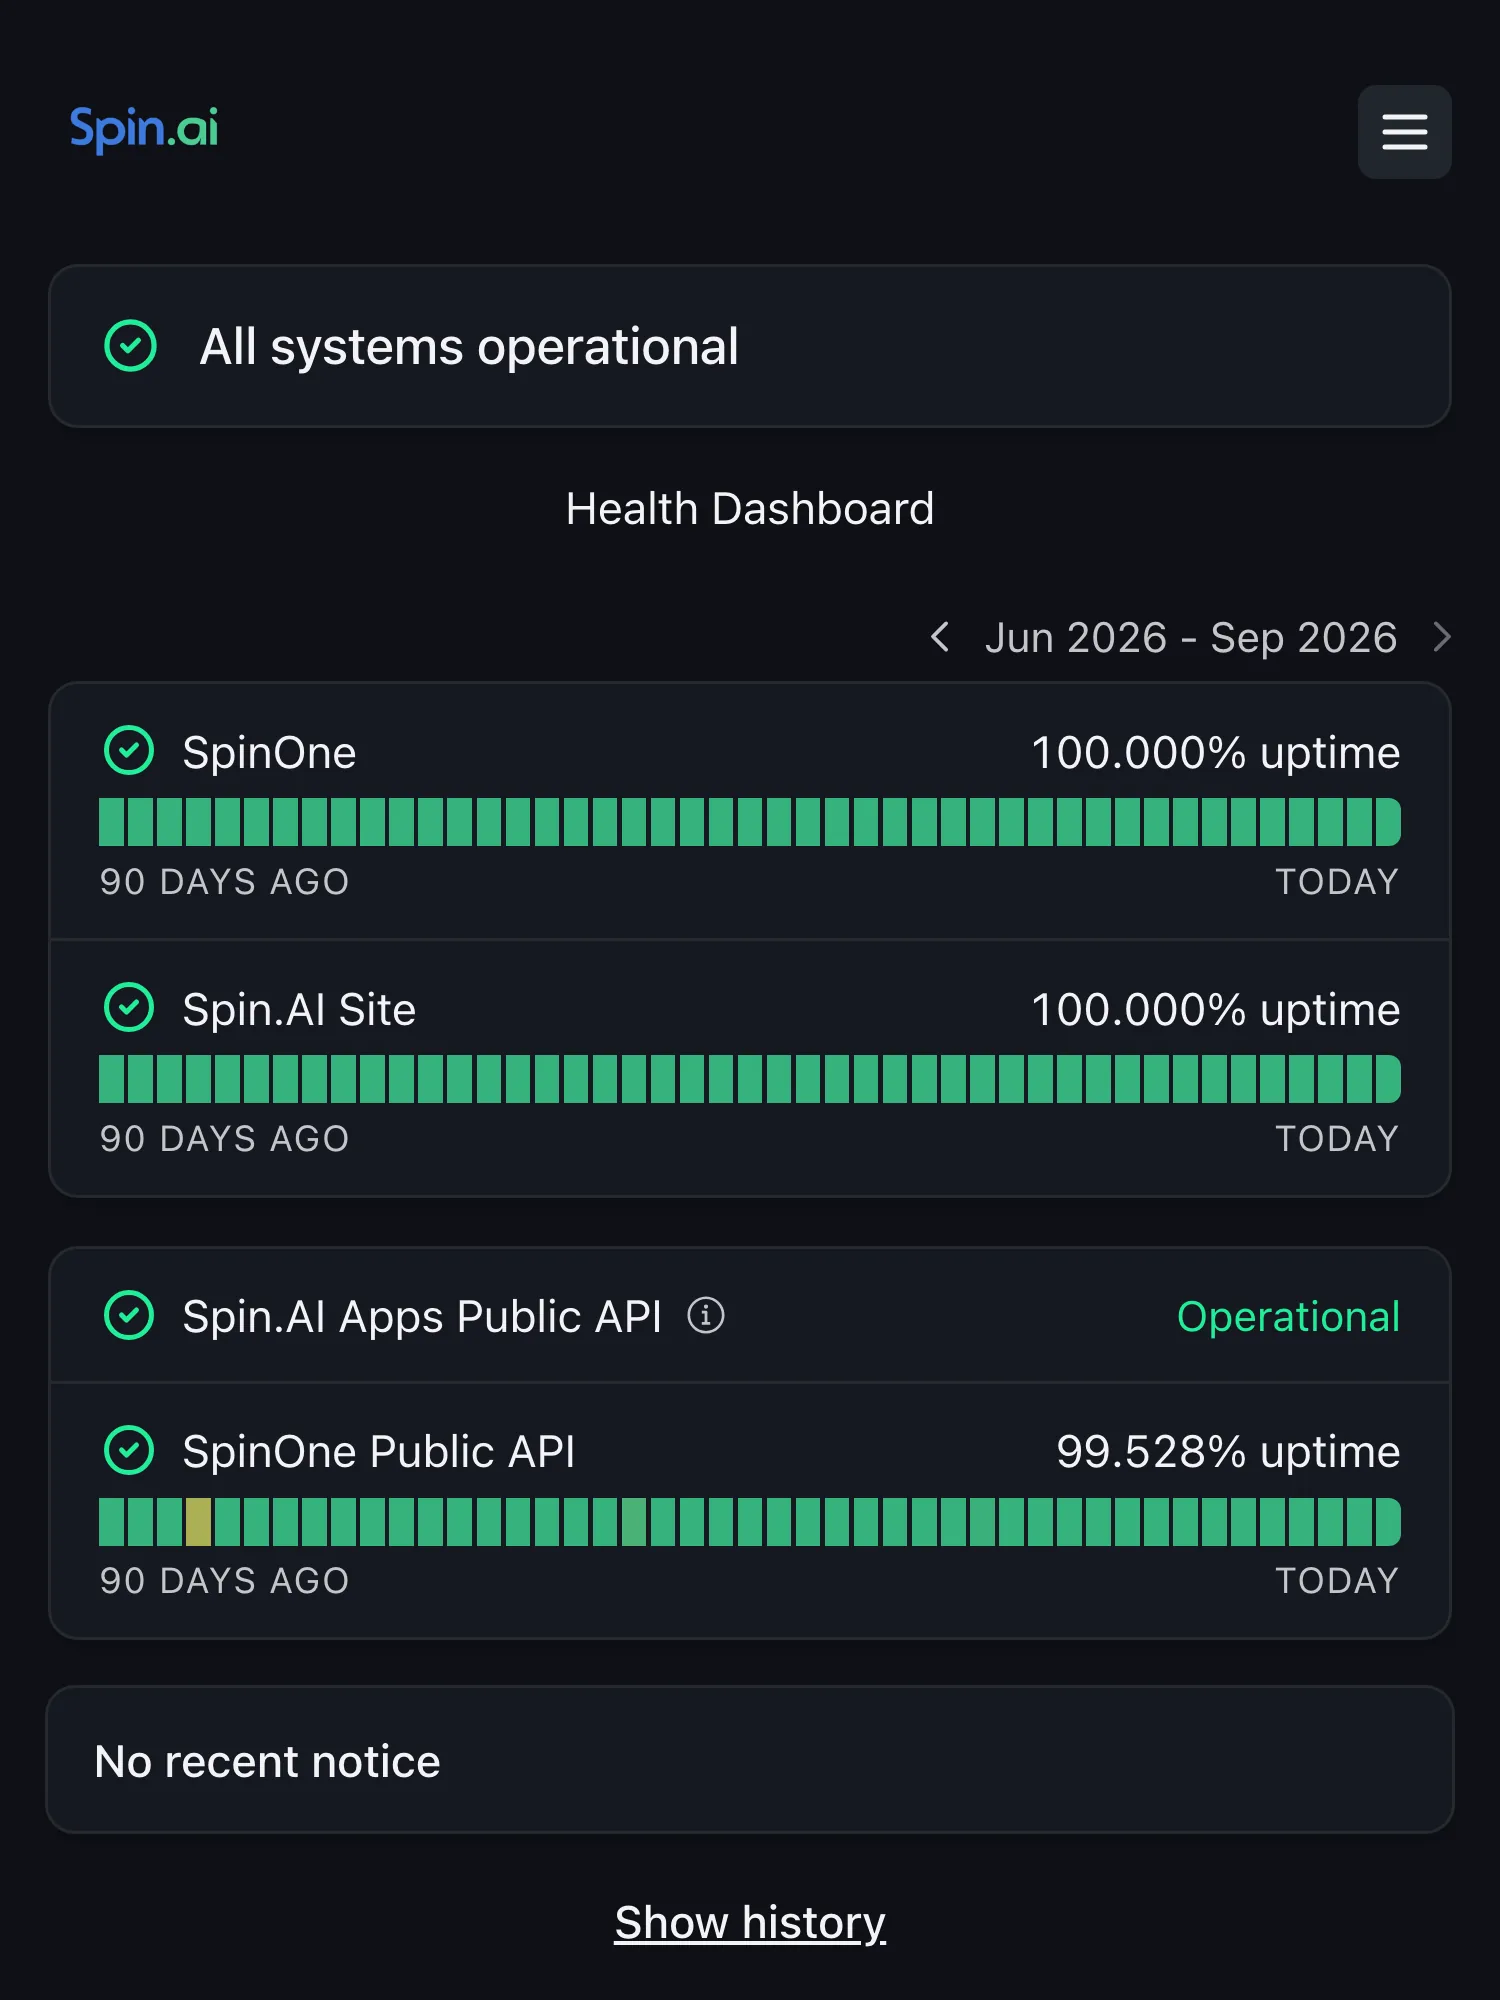The image size is (1500, 2000).
Task: Go to next date range with right chevron
Action: 1441,637
